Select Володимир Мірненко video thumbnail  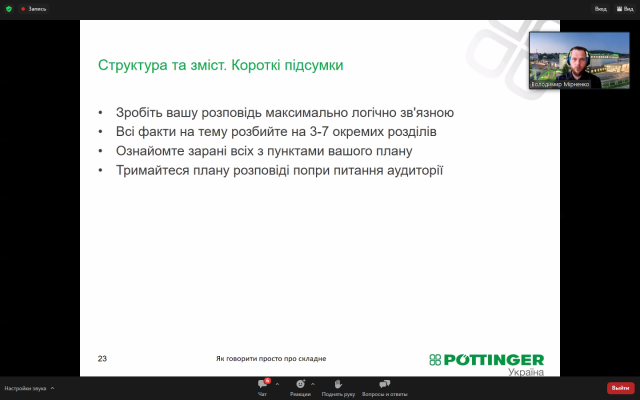pyautogui.click(x=579, y=60)
